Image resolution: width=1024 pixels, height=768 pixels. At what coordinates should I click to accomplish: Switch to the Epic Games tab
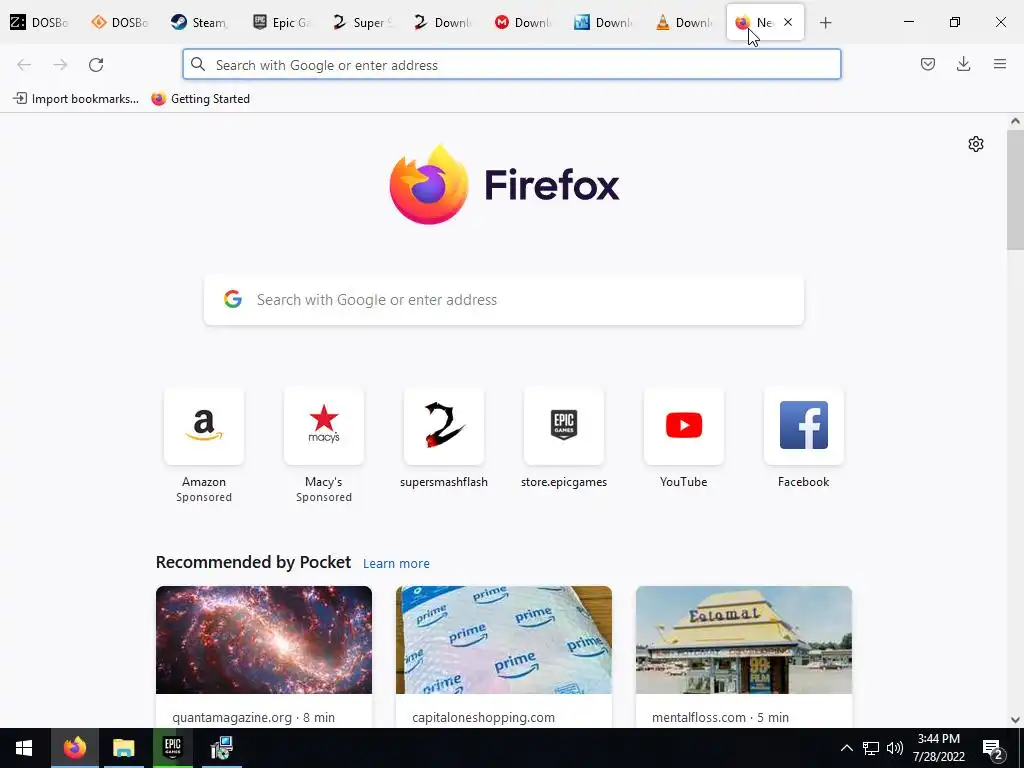coord(282,23)
